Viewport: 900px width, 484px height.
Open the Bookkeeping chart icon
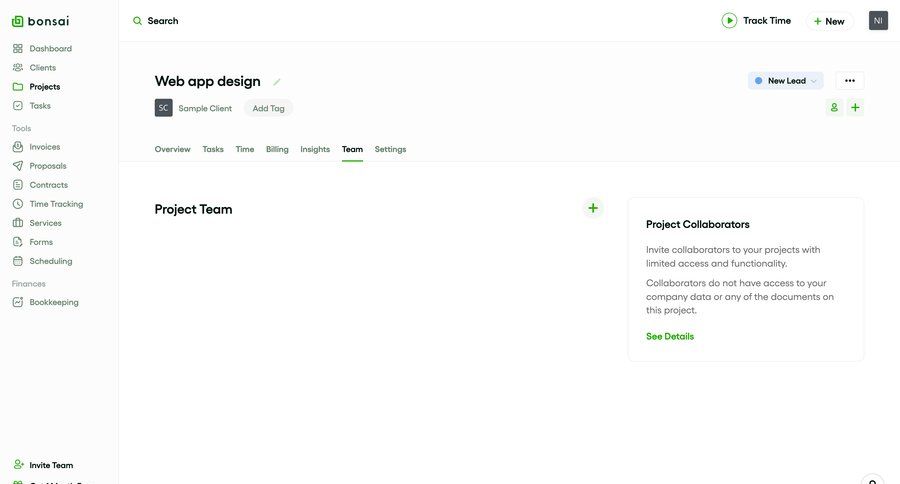pos(18,302)
